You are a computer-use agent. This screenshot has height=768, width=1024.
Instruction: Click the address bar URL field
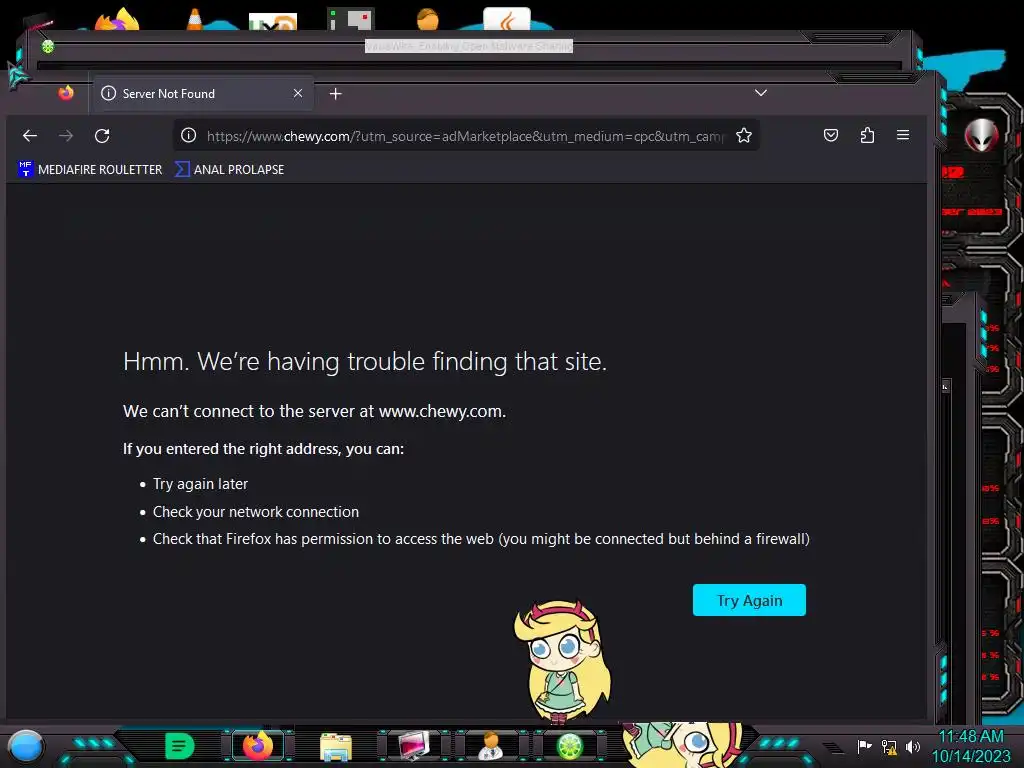(465, 136)
